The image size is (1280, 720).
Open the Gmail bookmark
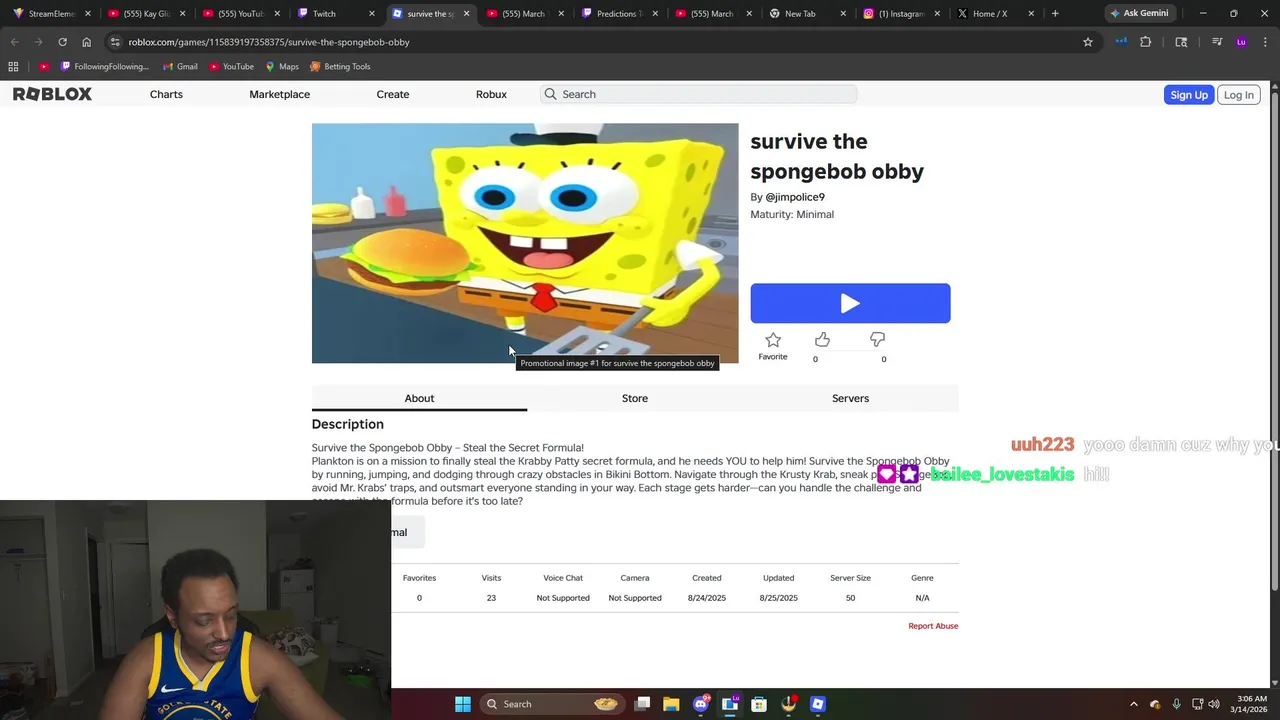pos(180,66)
